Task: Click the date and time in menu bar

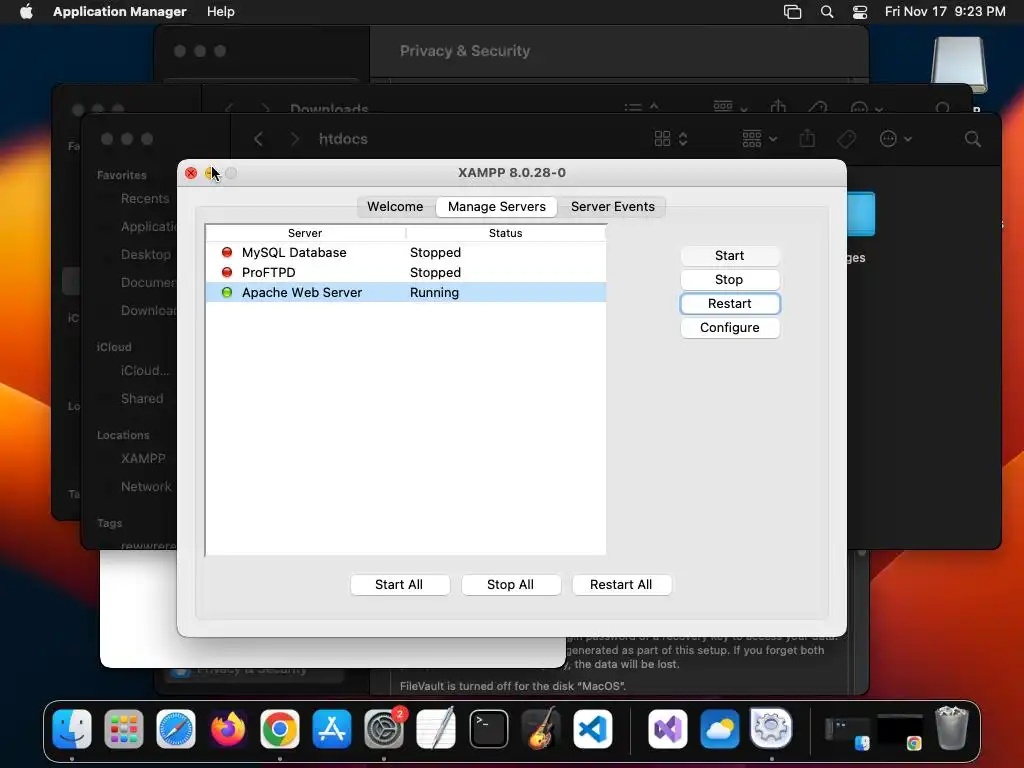Action: click(x=945, y=12)
